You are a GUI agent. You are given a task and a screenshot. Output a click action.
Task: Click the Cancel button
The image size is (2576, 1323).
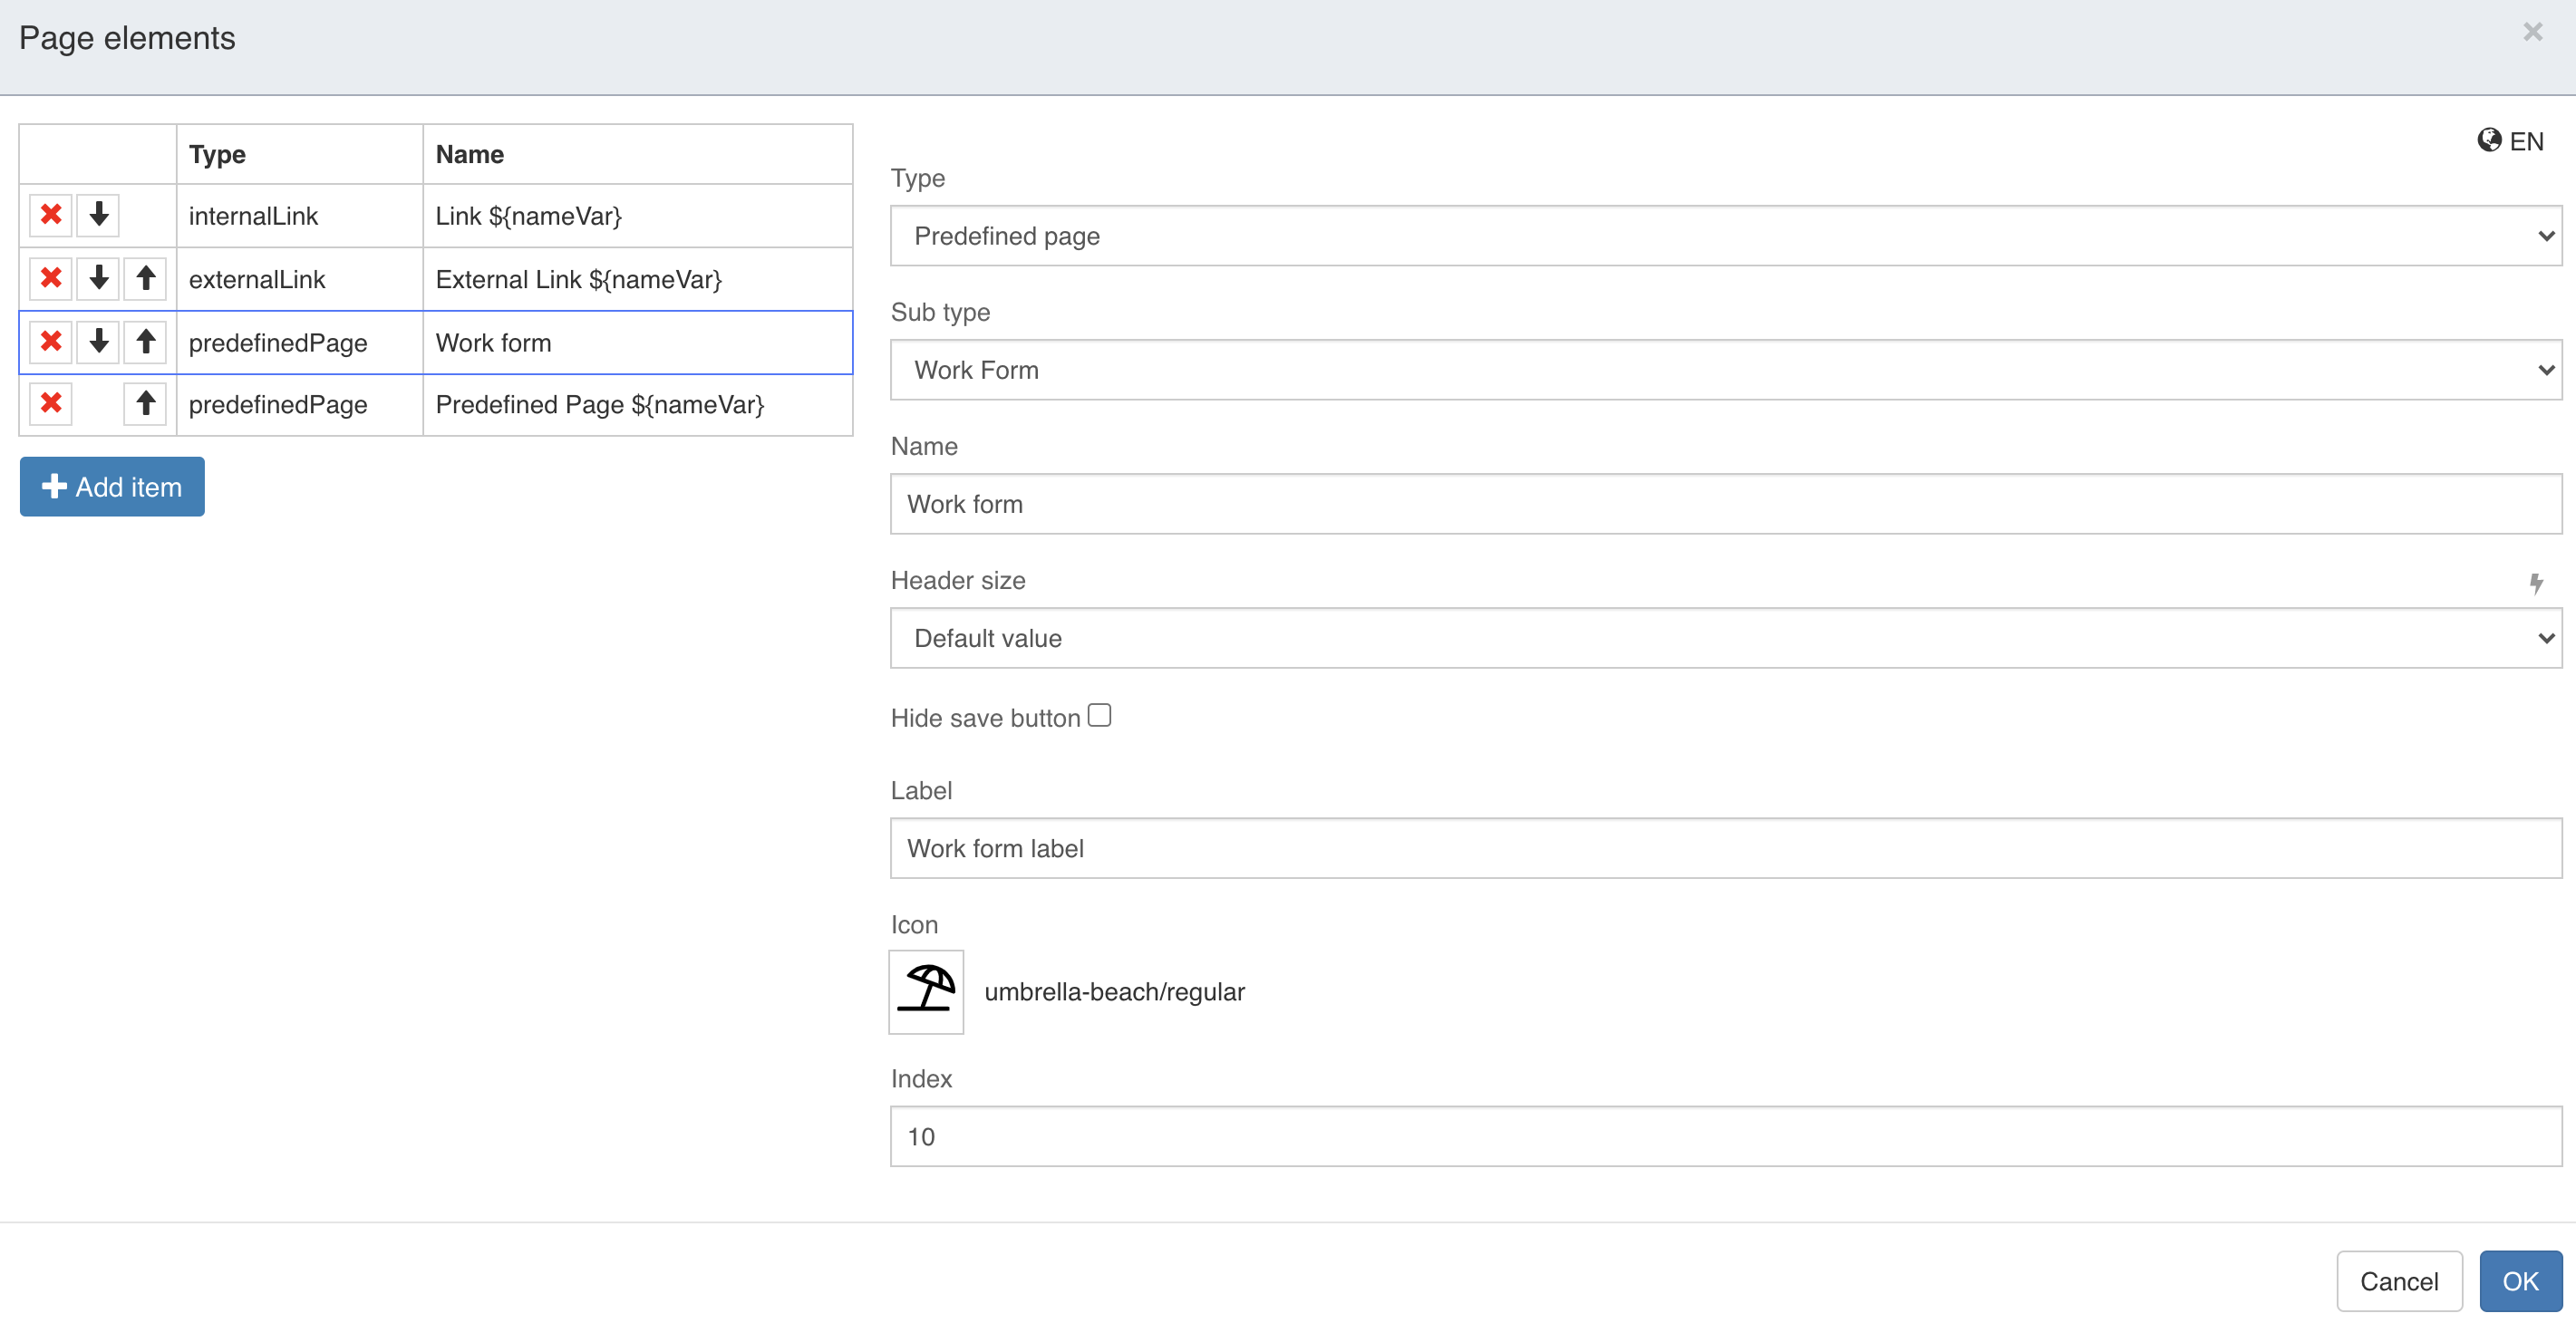click(x=2398, y=1281)
